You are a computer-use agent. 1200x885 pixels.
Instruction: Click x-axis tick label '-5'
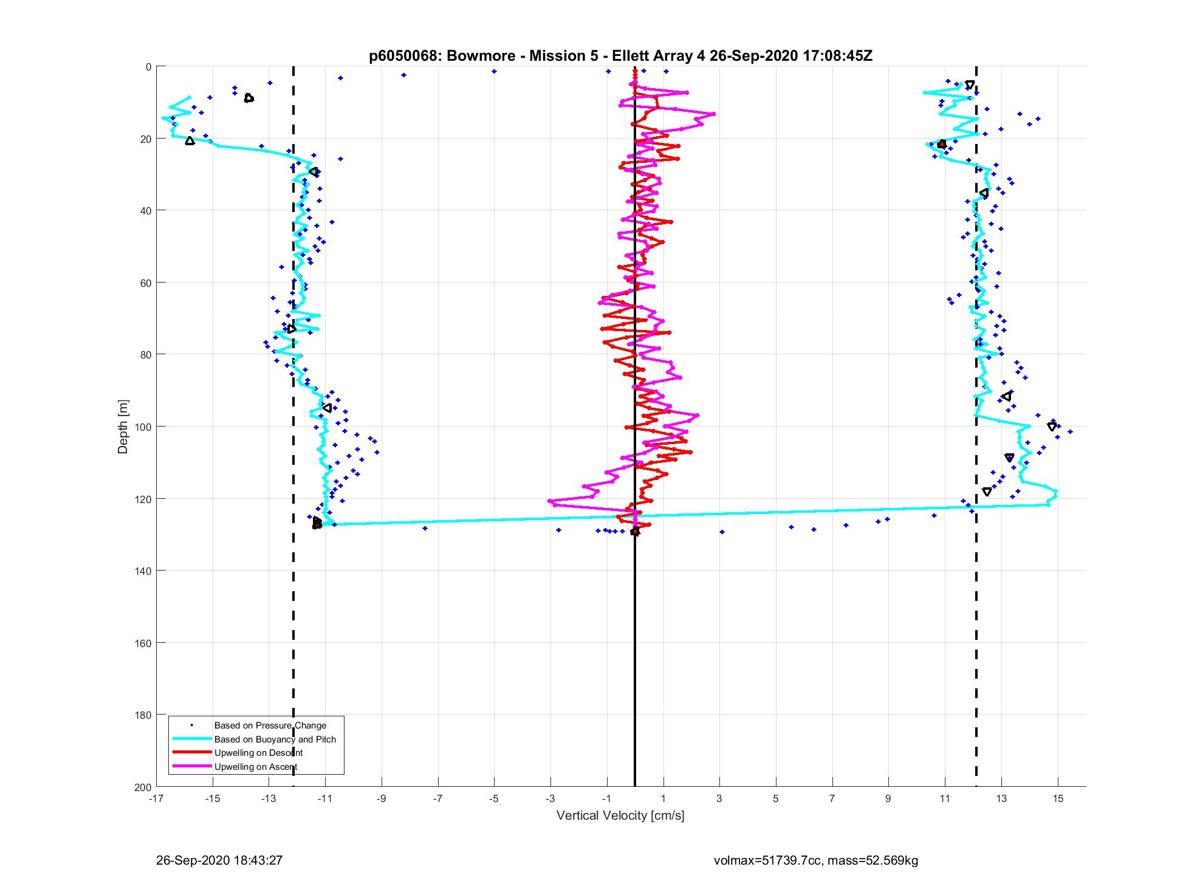pos(493,799)
